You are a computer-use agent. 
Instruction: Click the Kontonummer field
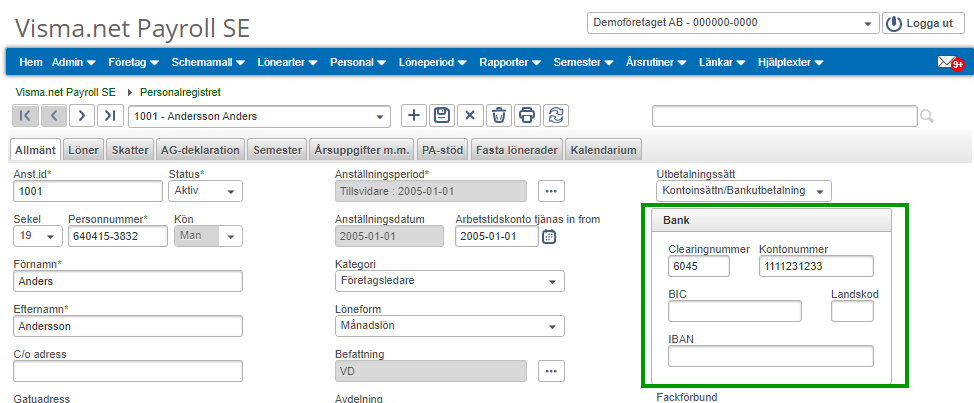pyautogui.click(x=816, y=266)
